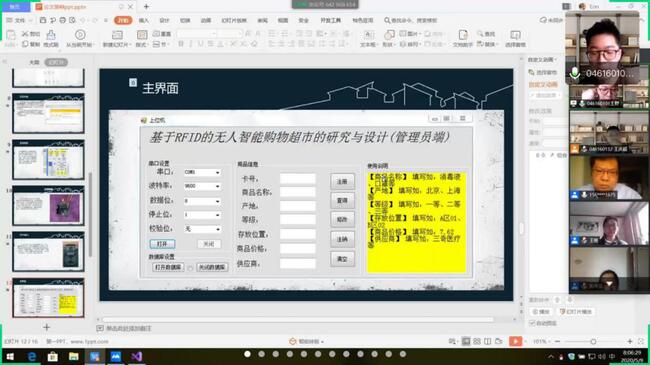This screenshot has height=365, width=650.
Task: Click the Save icon in quick access toolbar
Action: (x=43, y=20)
